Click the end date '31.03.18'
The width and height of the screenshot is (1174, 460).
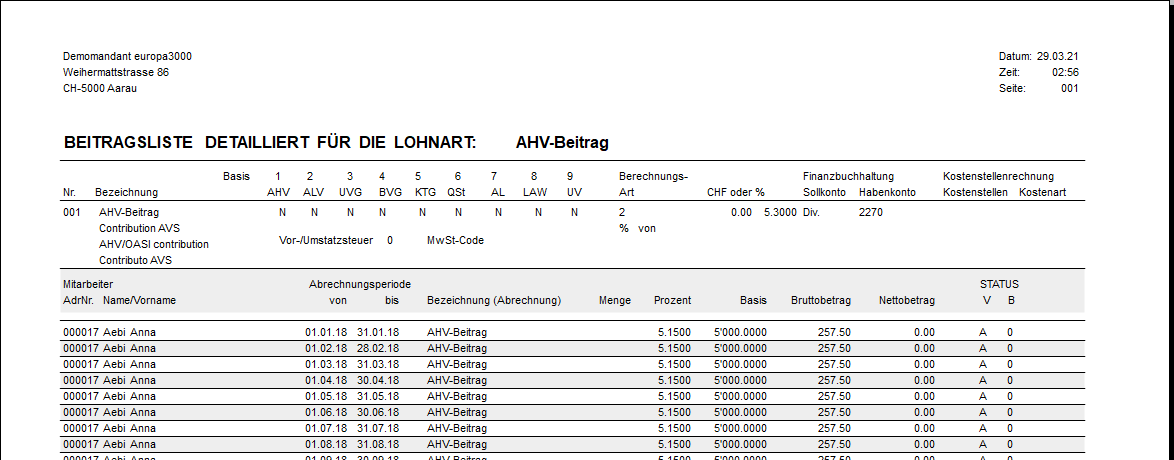[x=378, y=364]
